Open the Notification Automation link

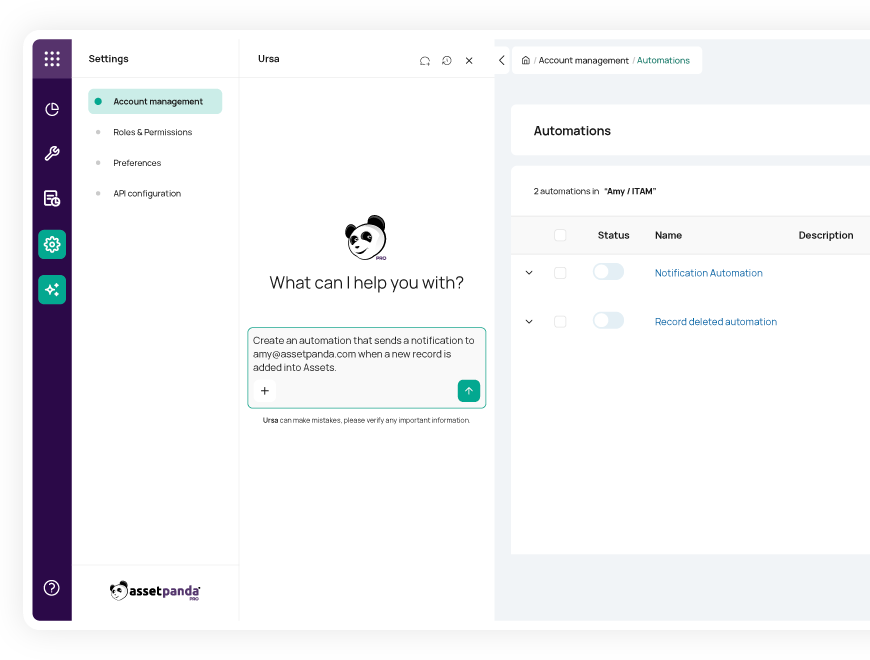708,273
